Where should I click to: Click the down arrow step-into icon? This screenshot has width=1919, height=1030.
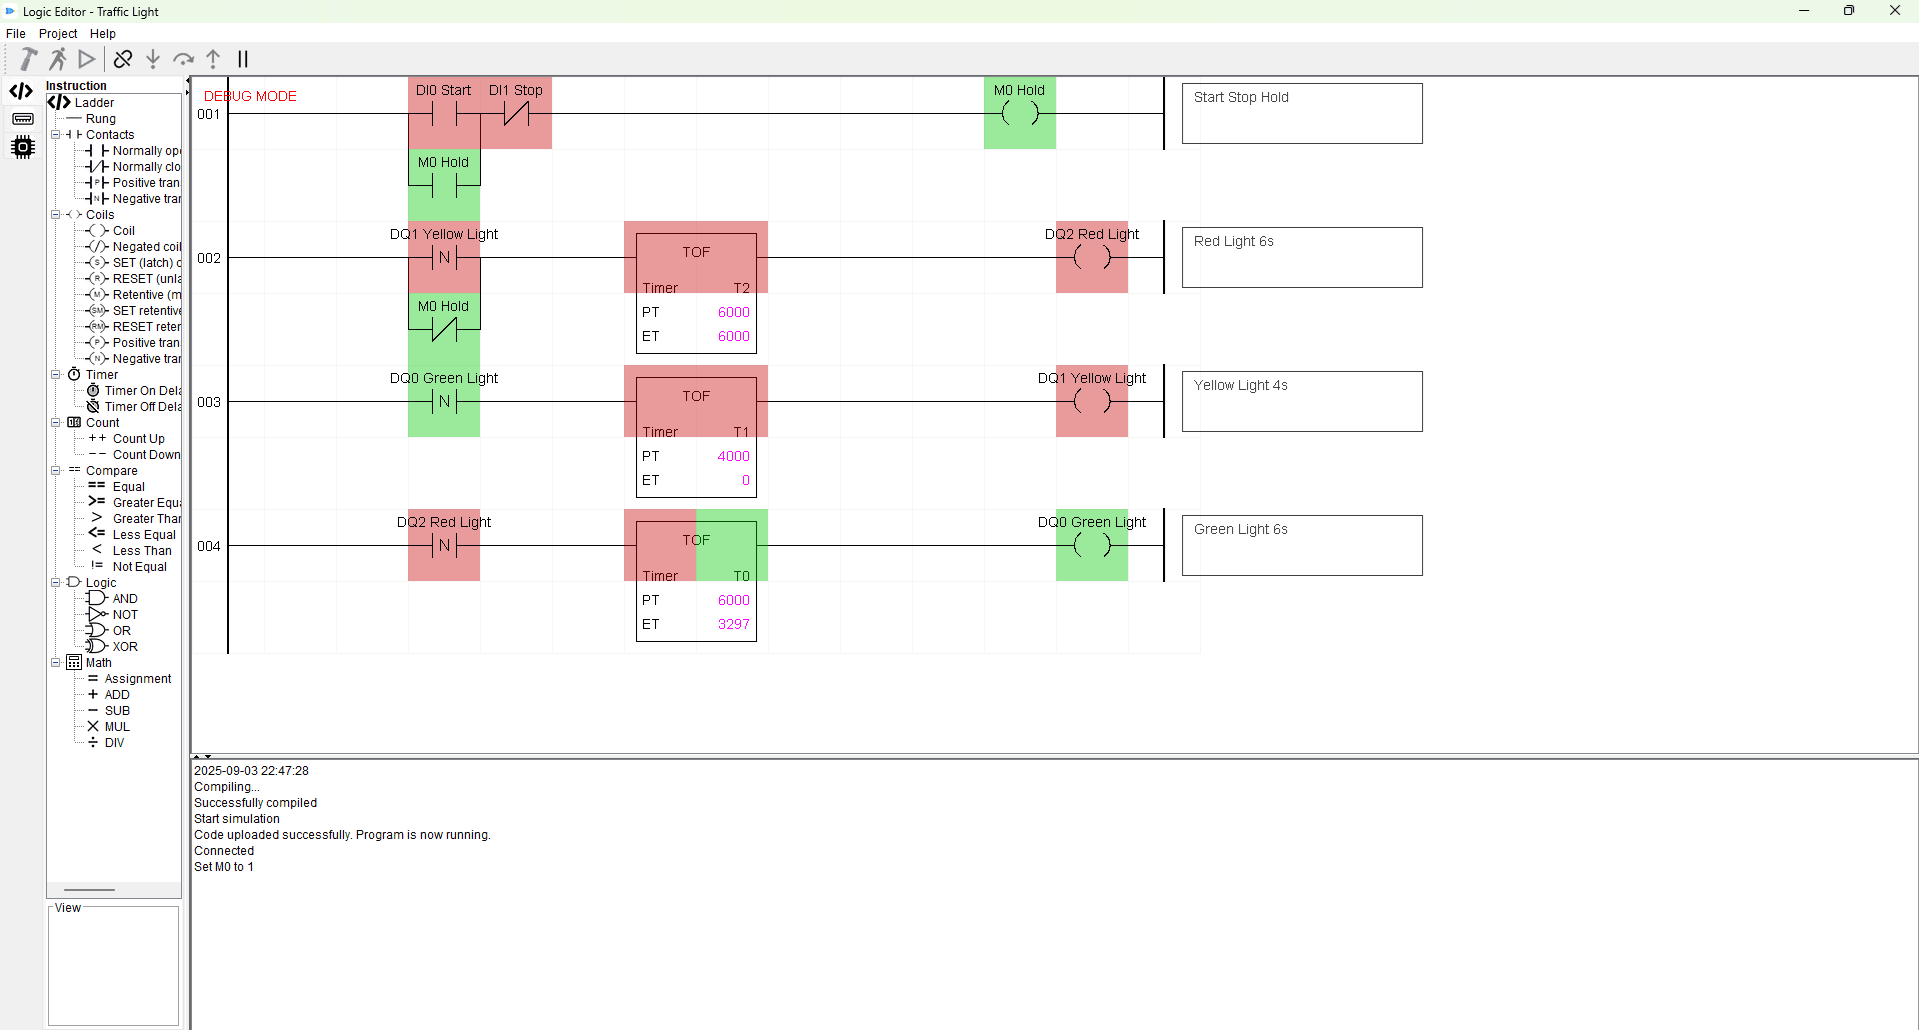(153, 59)
